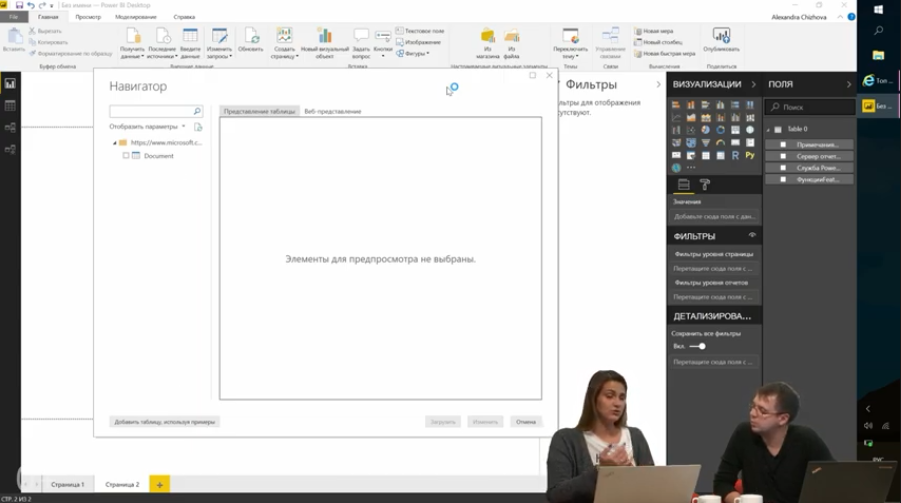Click the Загрузить button
The width and height of the screenshot is (901, 503).
[x=443, y=422]
